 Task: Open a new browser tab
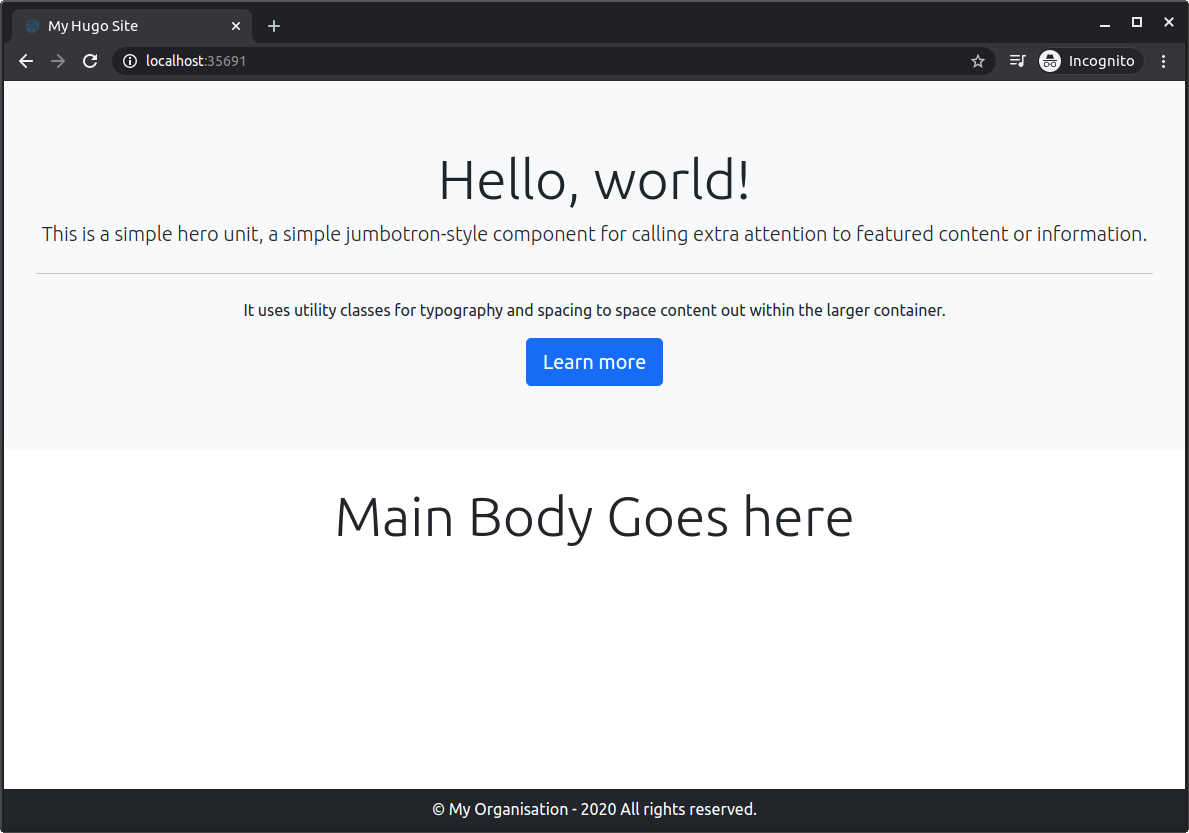(274, 25)
